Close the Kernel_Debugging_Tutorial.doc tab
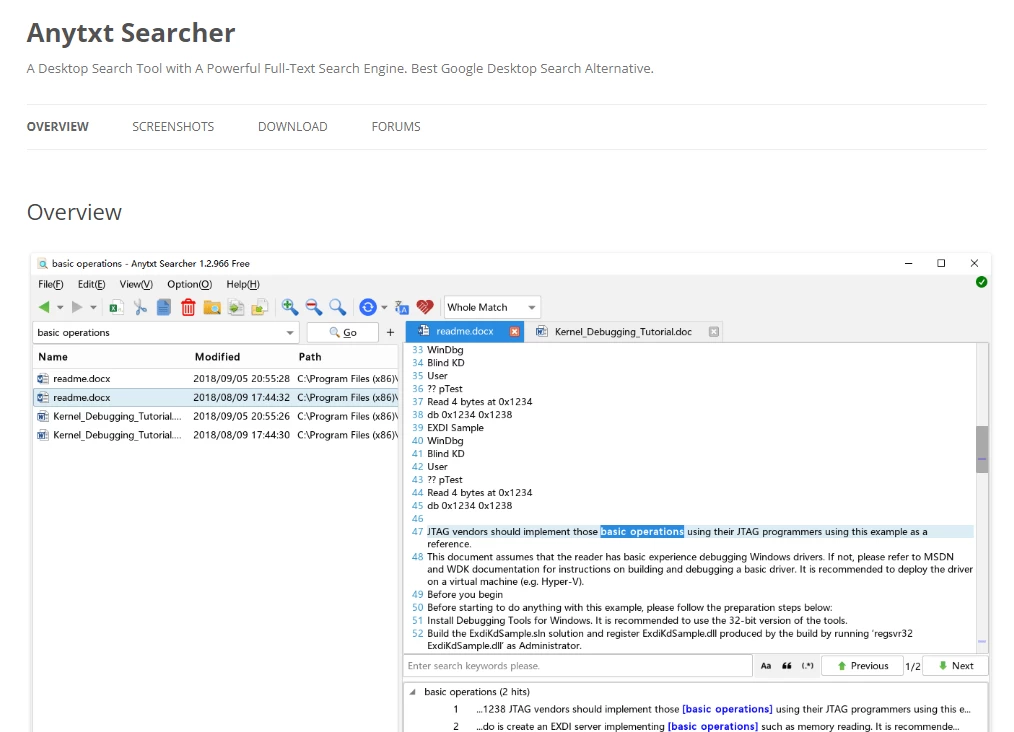 (713, 332)
